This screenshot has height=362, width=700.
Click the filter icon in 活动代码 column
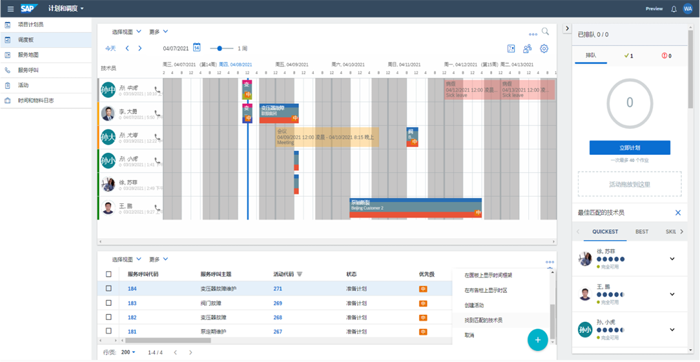click(300, 274)
